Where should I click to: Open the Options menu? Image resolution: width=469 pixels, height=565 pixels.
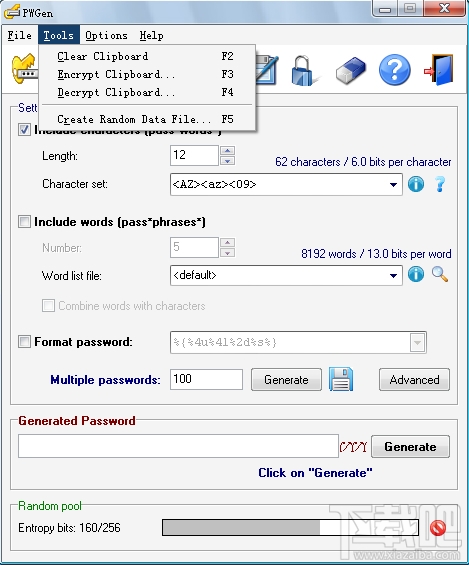click(x=106, y=35)
